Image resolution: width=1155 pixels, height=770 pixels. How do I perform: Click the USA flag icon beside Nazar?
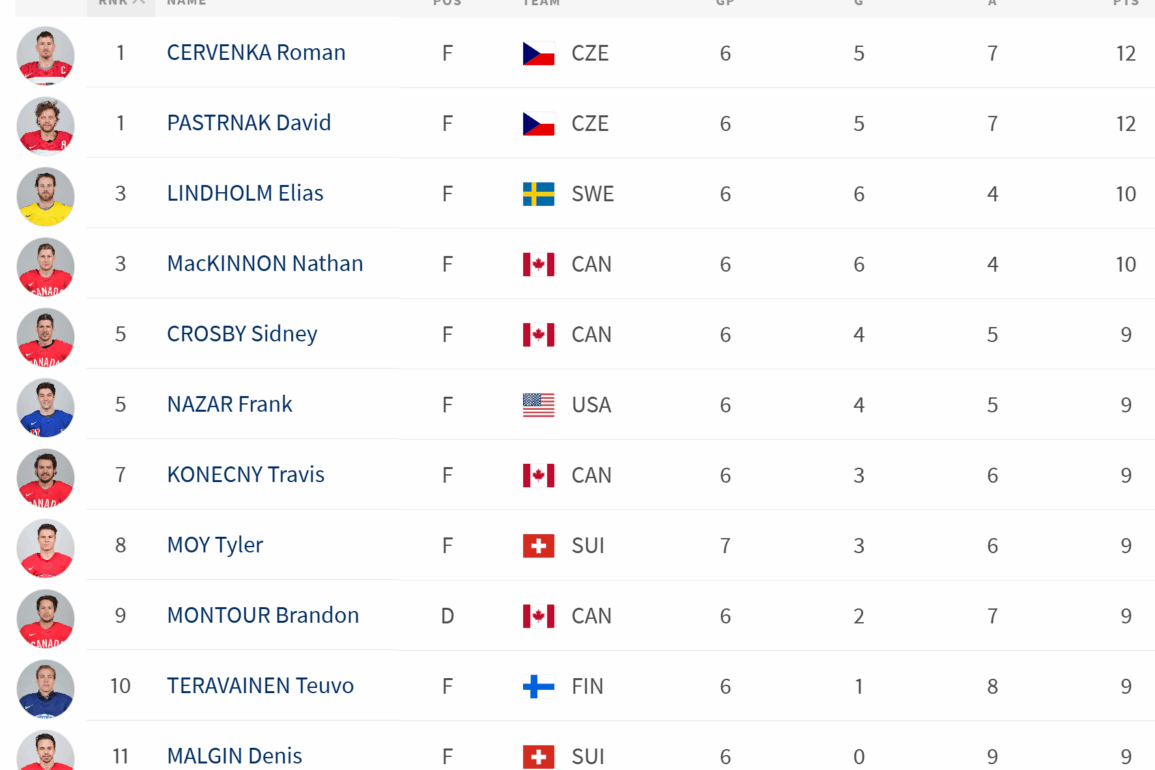tap(538, 405)
